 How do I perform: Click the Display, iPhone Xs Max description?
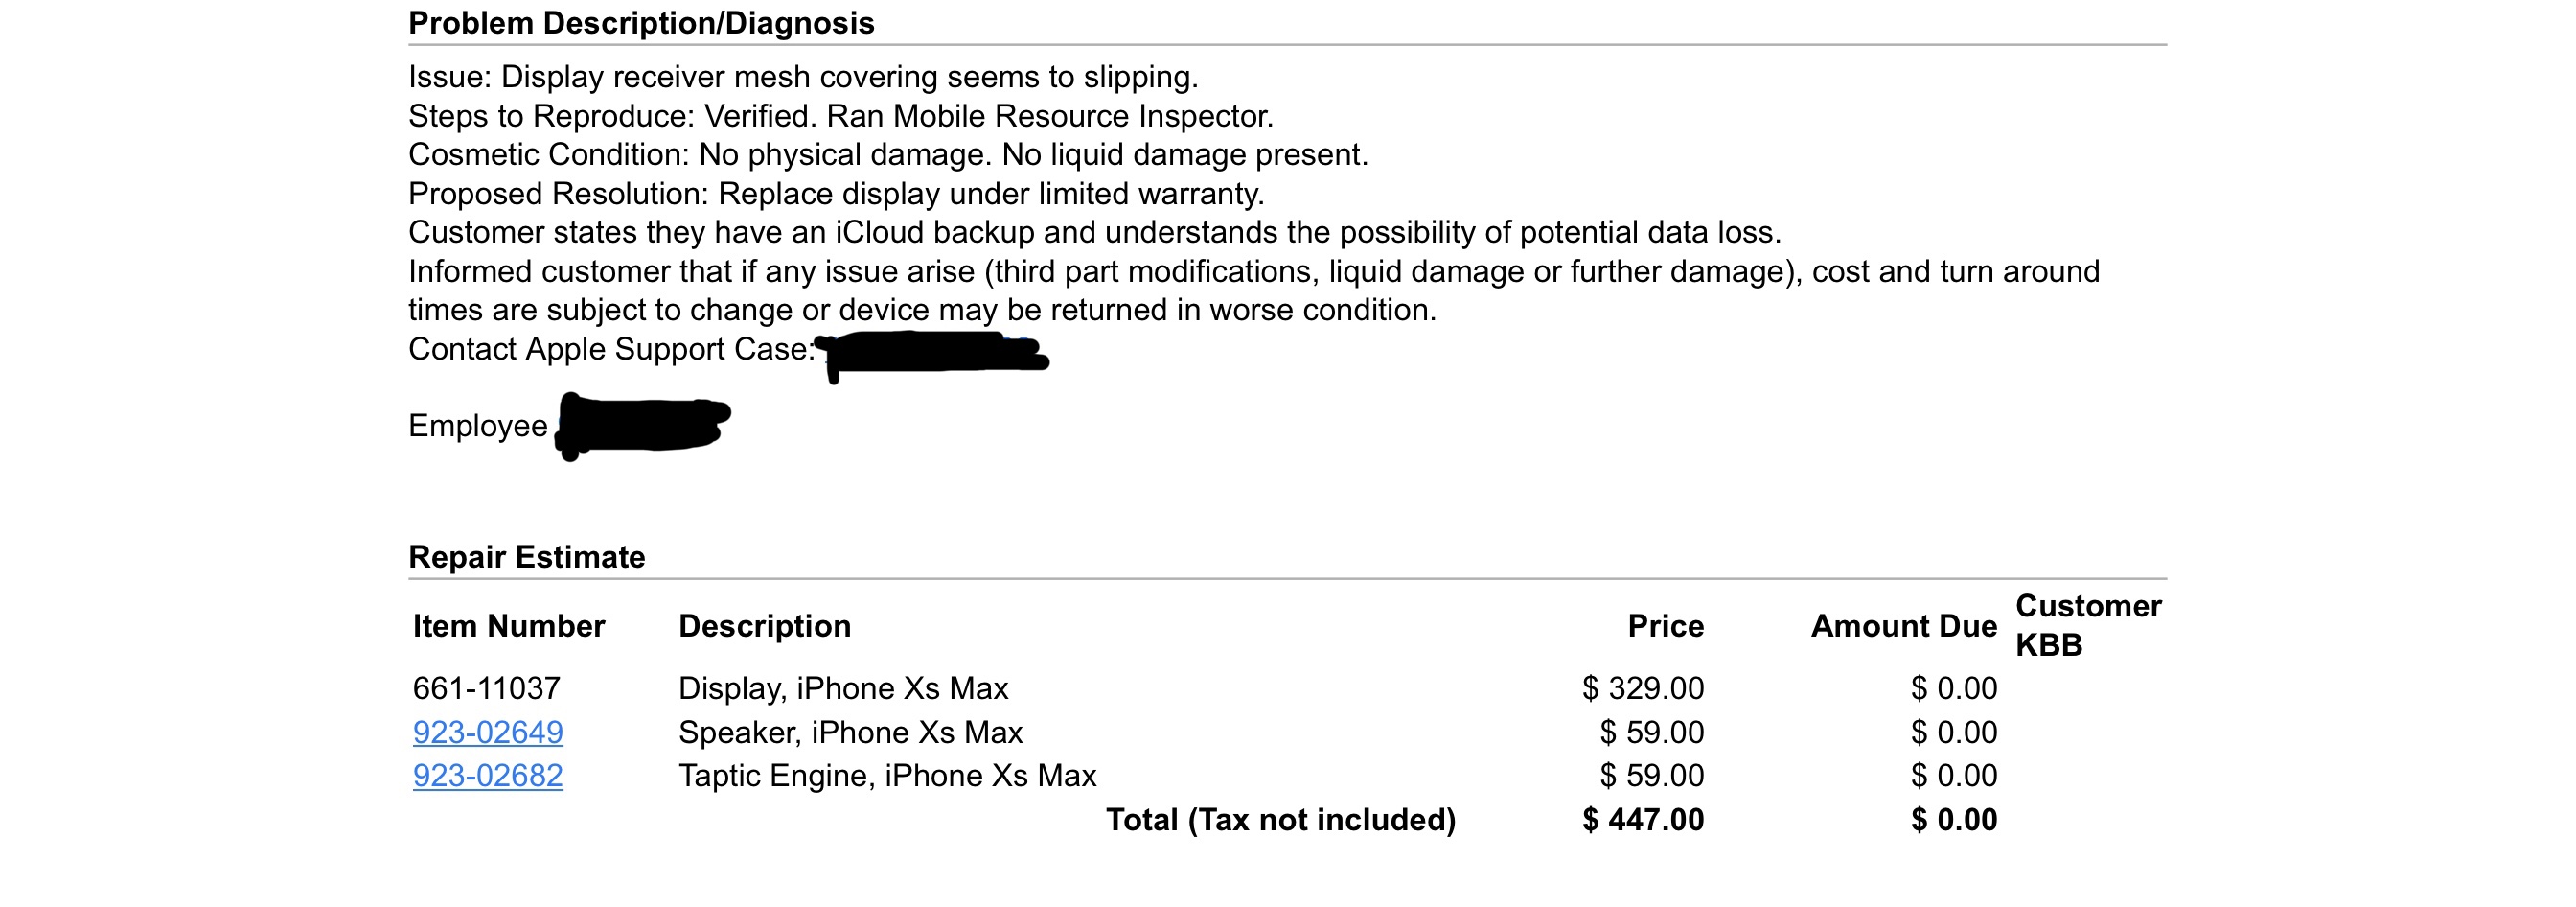843,688
